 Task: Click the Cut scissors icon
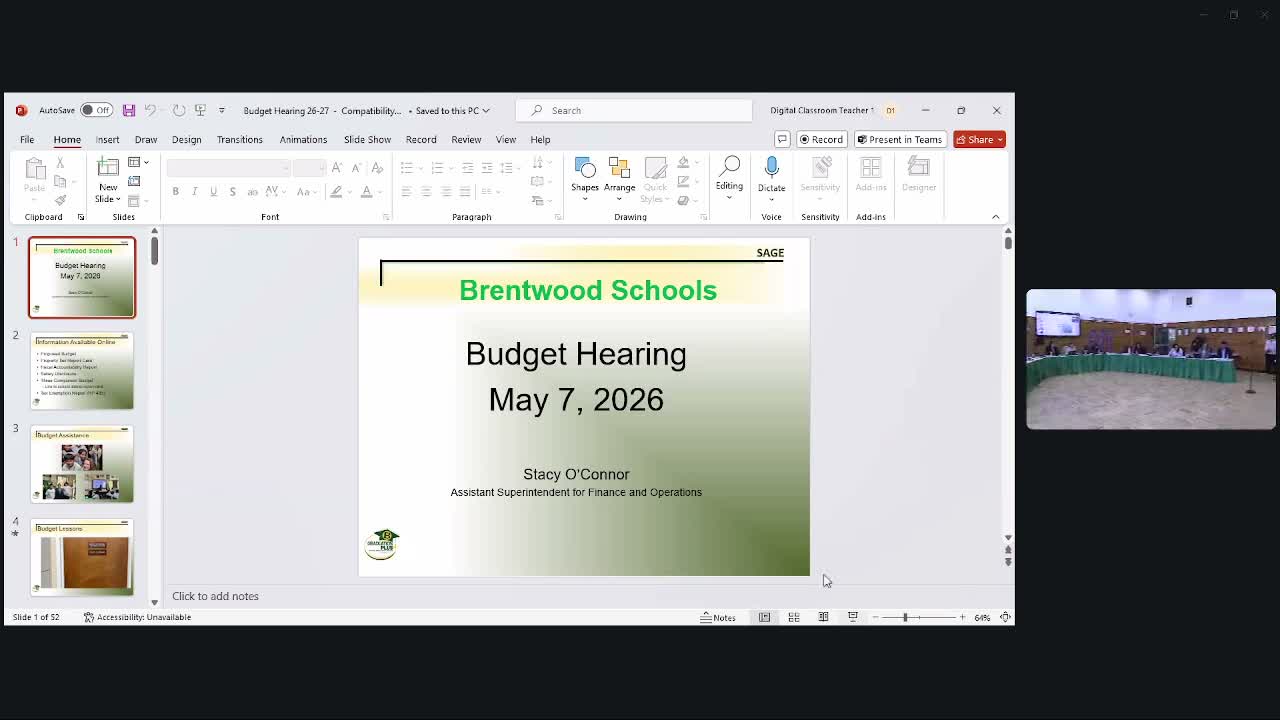pos(60,162)
